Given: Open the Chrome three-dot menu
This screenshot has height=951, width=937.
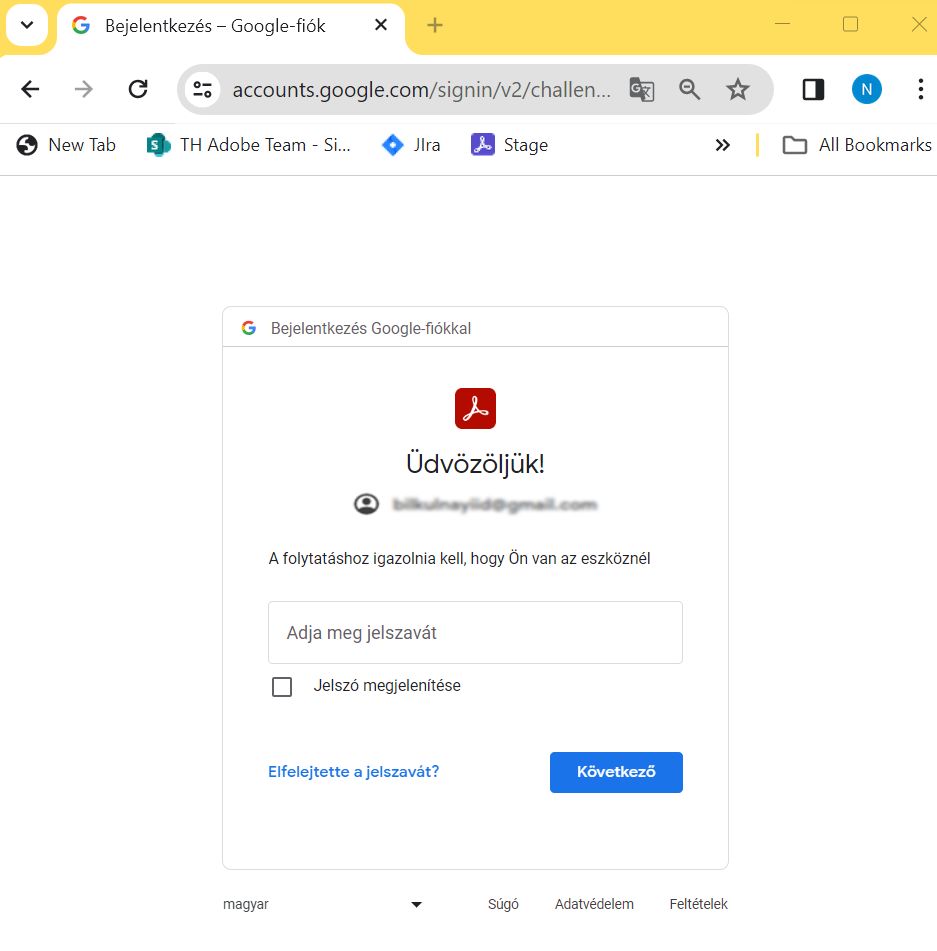Looking at the screenshot, I should pyautogui.click(x=920, y=89).
